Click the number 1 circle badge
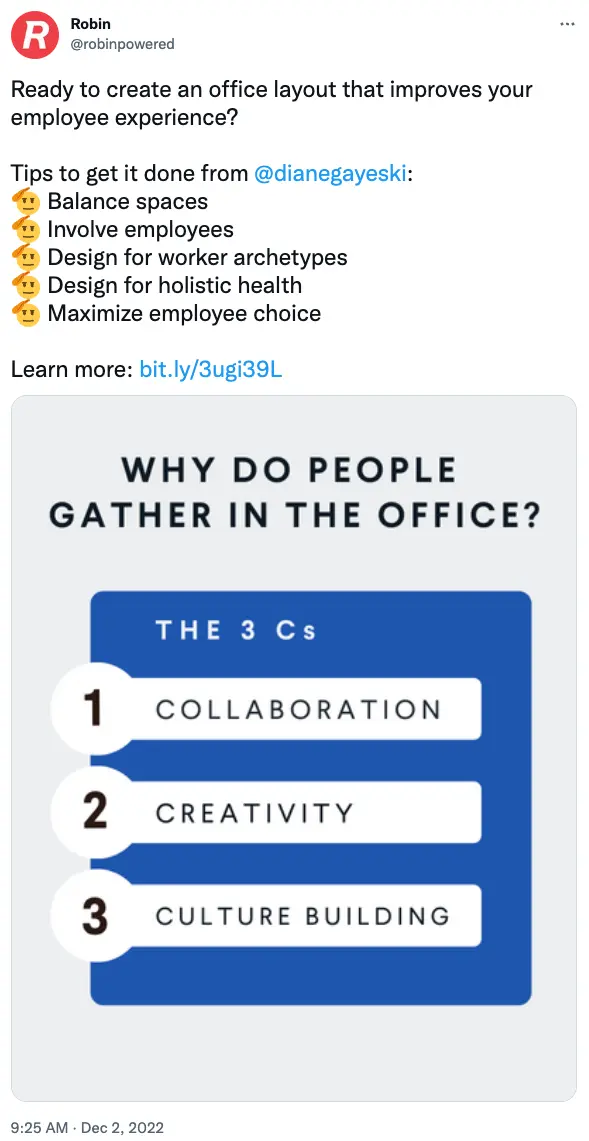Viewport: 589px width, 1141px height. coord(93,709)
